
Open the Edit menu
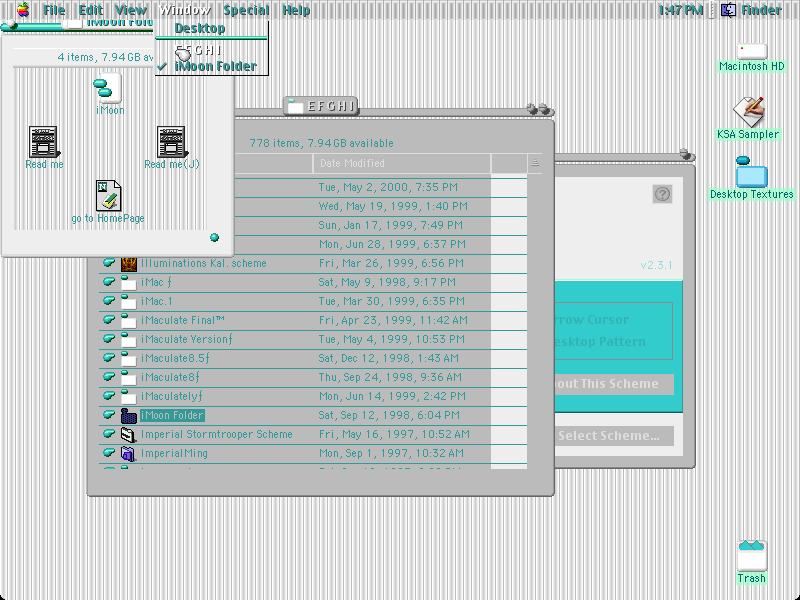[x=90, y=10]
